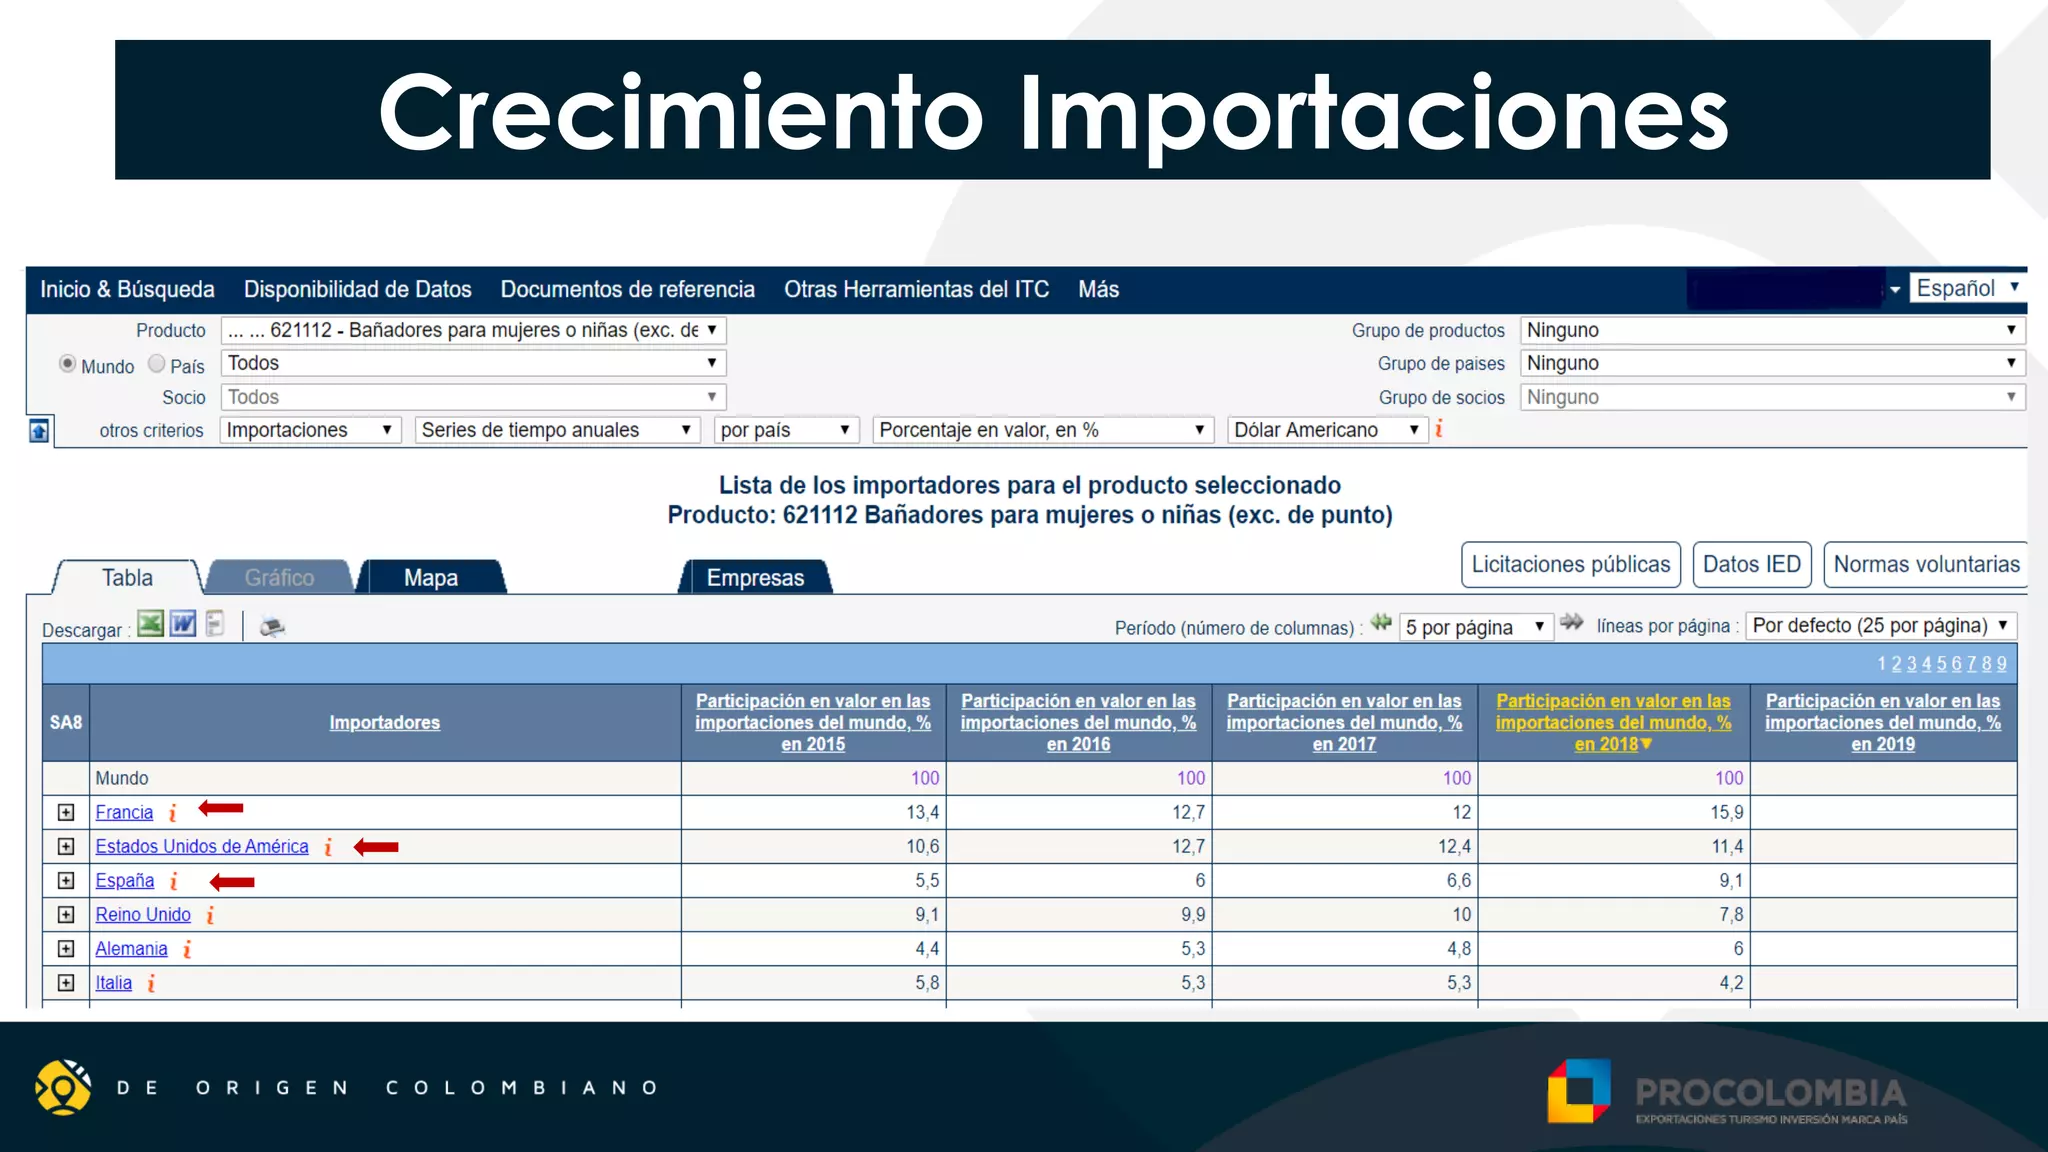Open 5 por página period dropdown
2048x1152 pixels.
[1476, 627]
